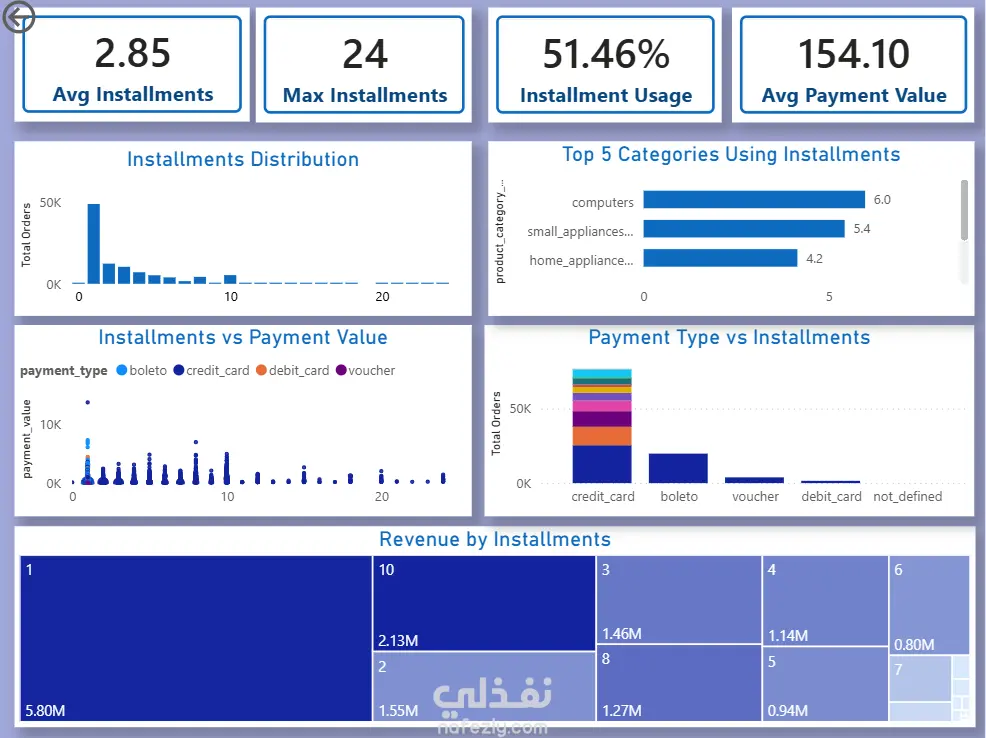Select the treemap tile with 1.27M revenue
The width and height of the screenshot is (986, 738).
click(679, 683)
